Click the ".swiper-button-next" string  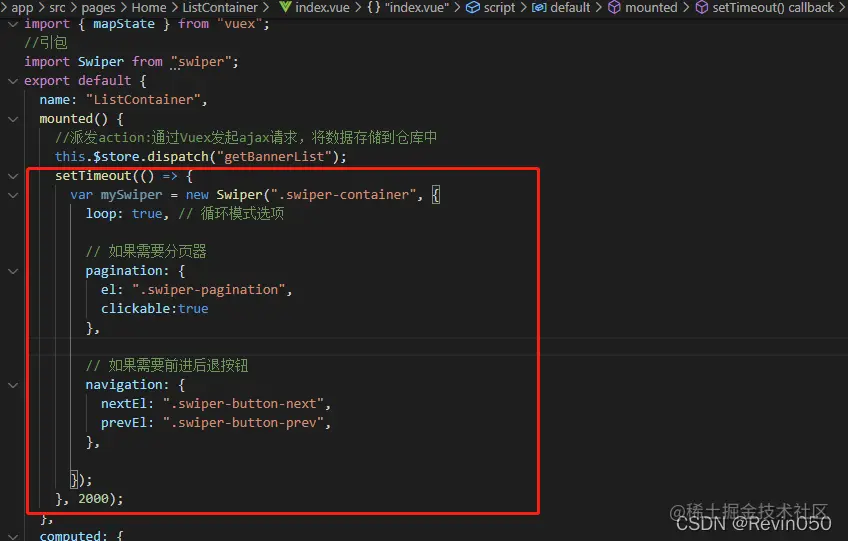click(x=243, y=404)
